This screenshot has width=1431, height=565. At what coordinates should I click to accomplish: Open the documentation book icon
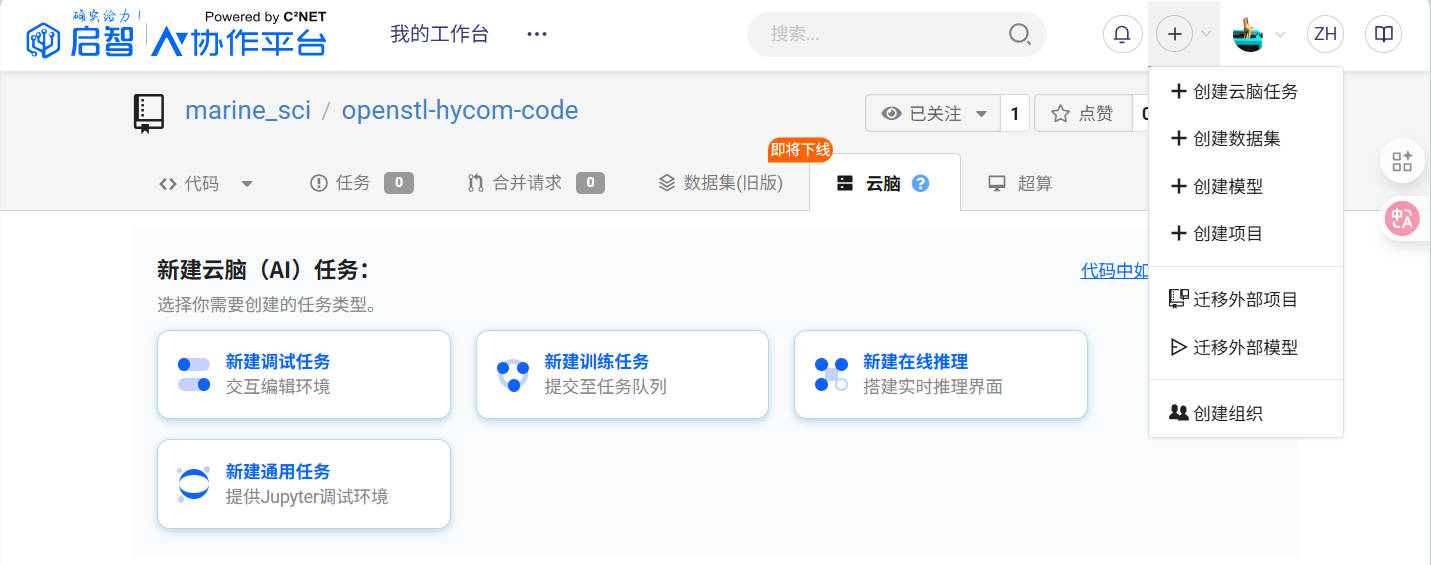pyautogui.click(x=1383, y=35)
